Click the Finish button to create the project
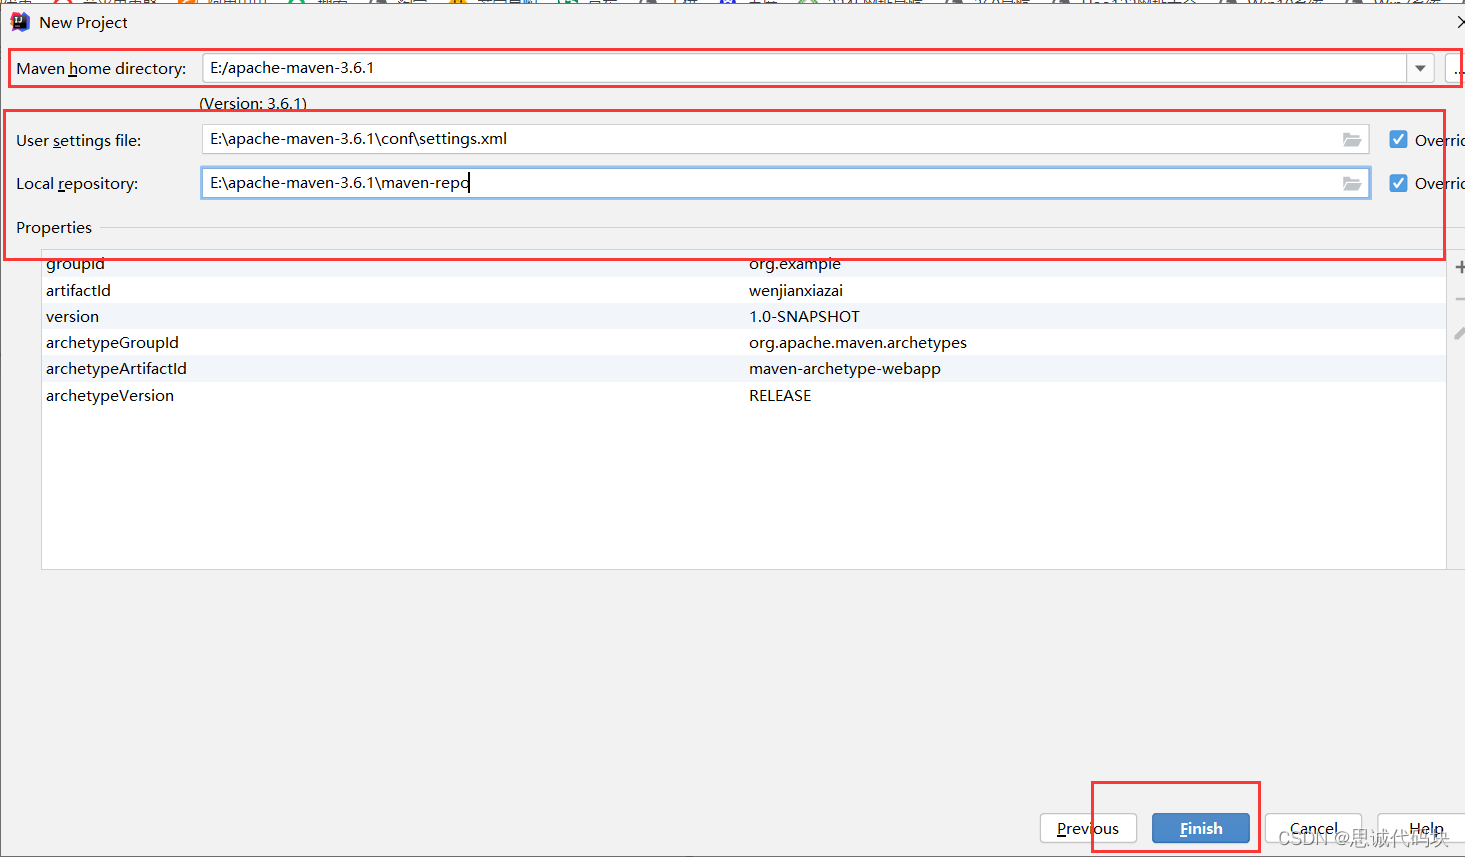1465x857 pixels. (1200, 828)
